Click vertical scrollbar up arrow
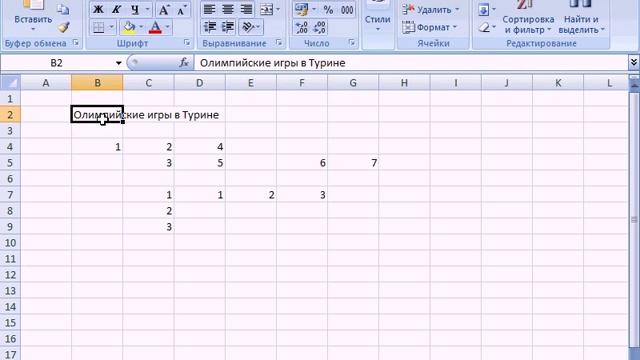This screenshot has height=360, width=640. pos(634,86)
